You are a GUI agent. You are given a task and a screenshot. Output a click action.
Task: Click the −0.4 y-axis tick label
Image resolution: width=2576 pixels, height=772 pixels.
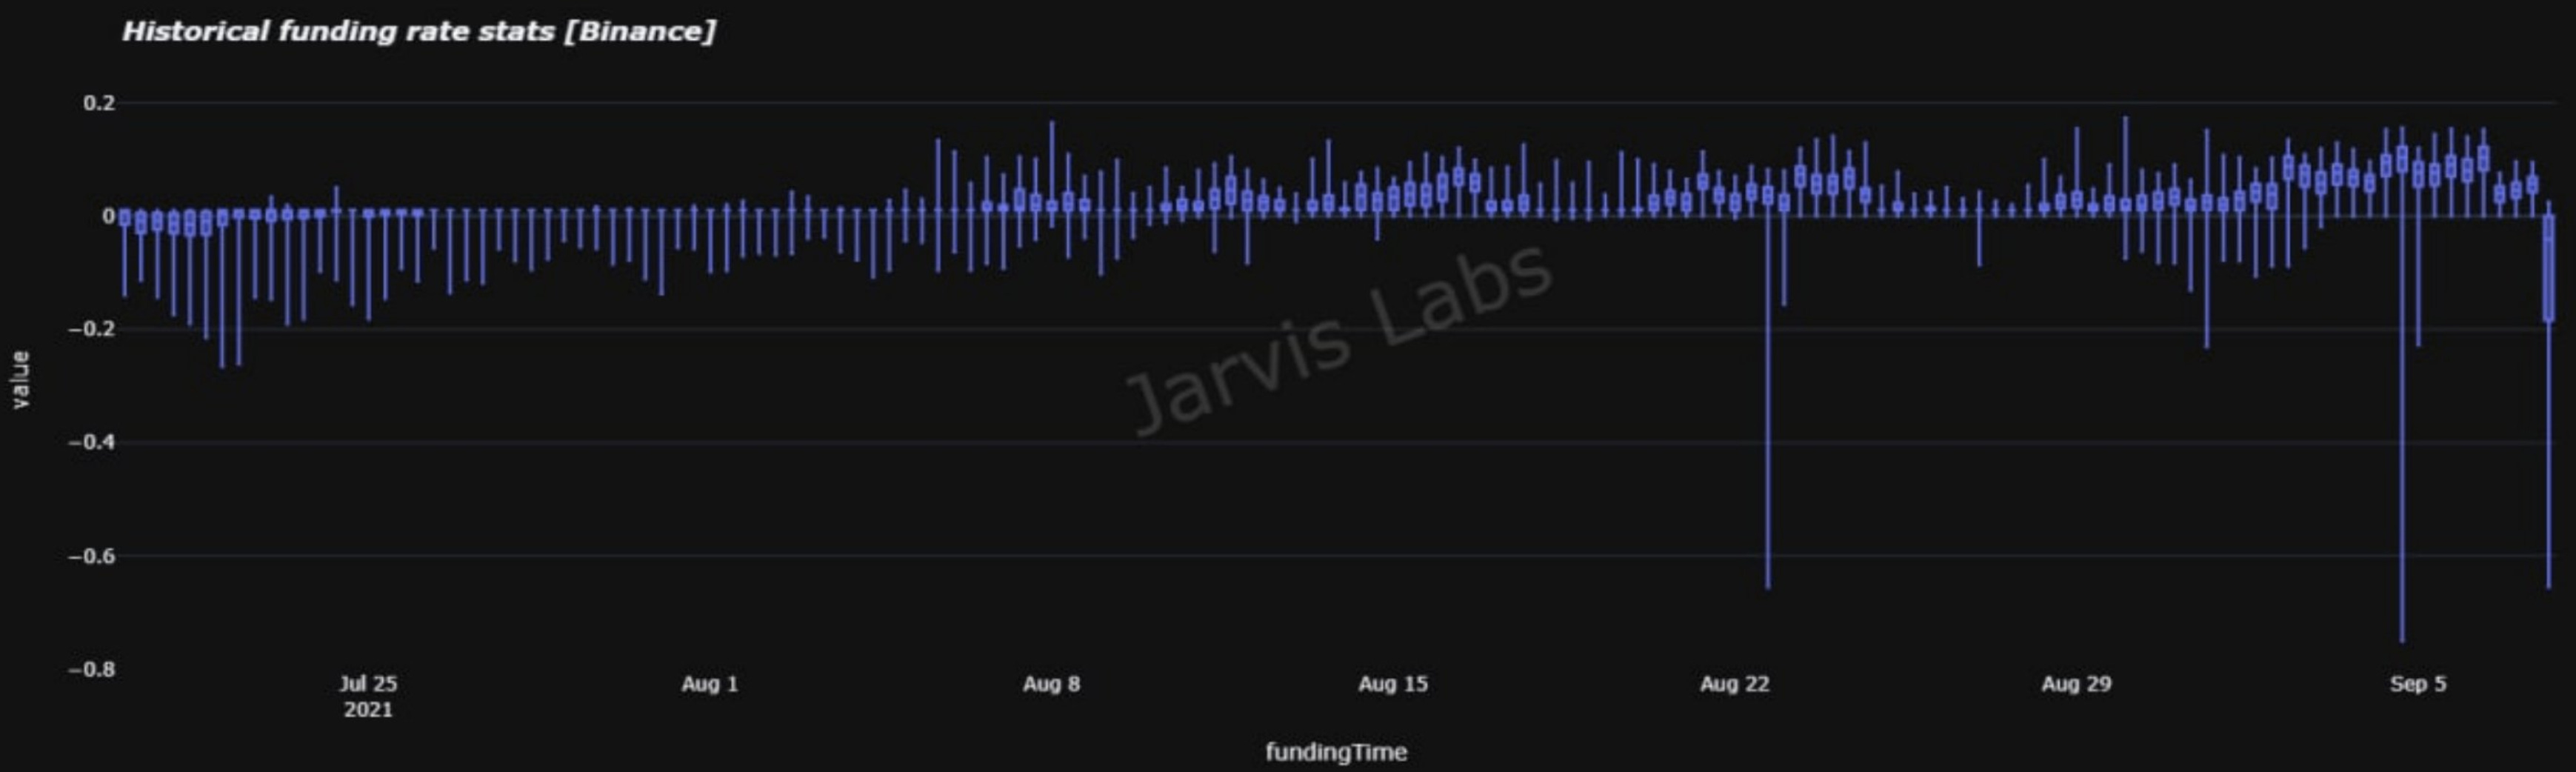tap(91, 442)
